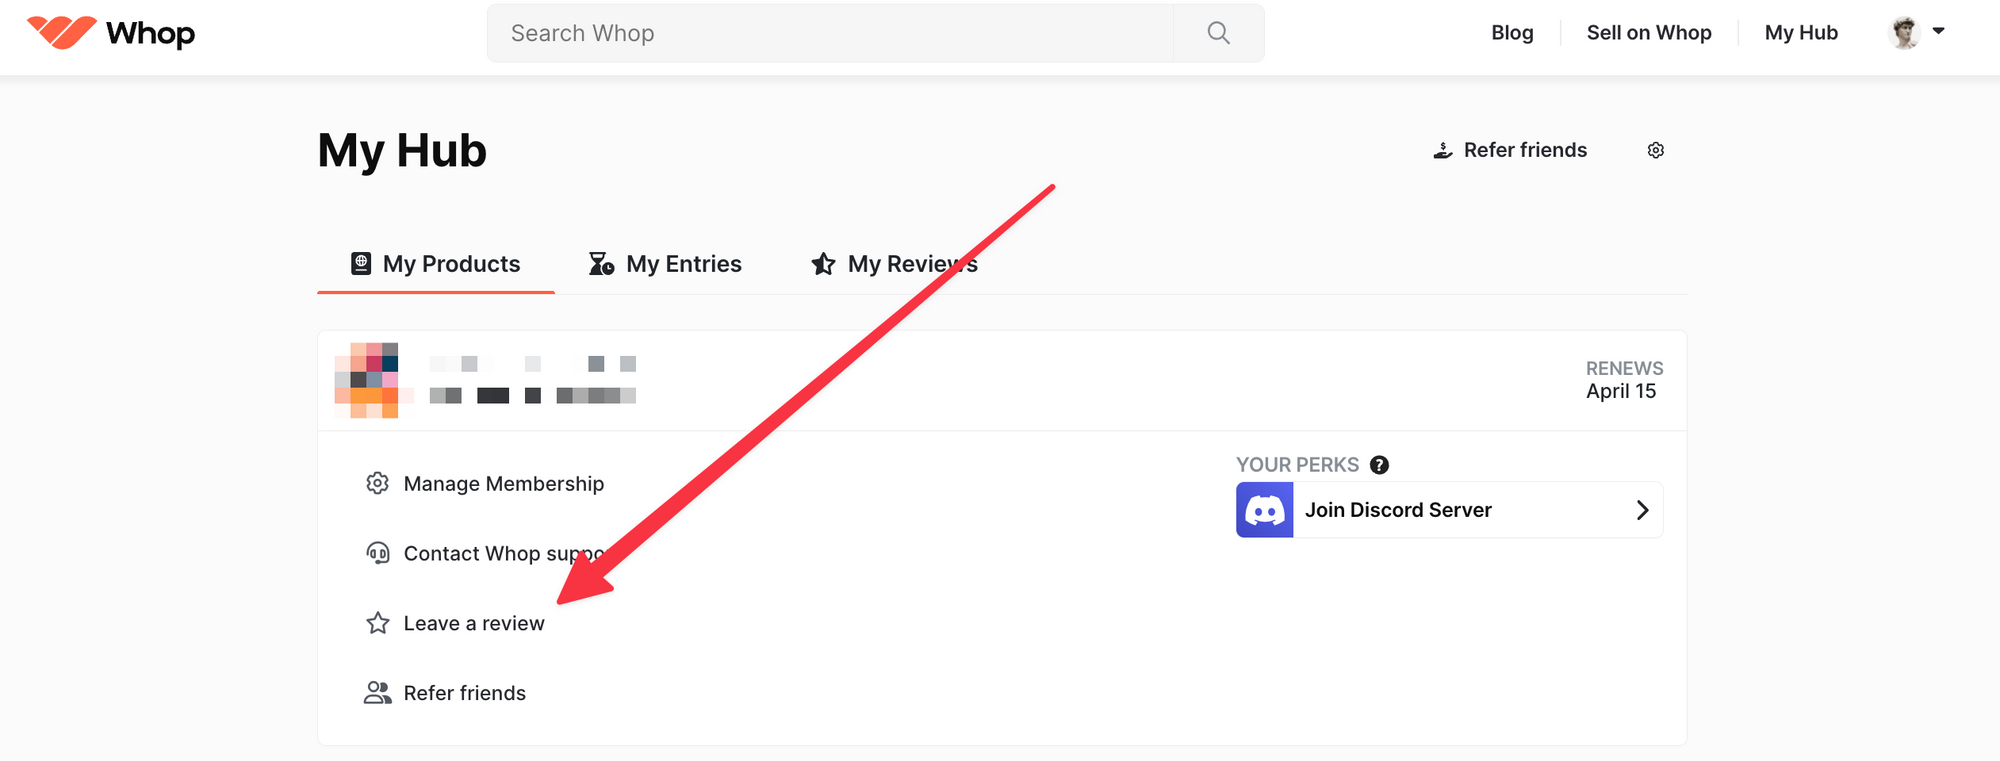Click the RENEWS label

pyautogui.click(x=1625, y=368)
